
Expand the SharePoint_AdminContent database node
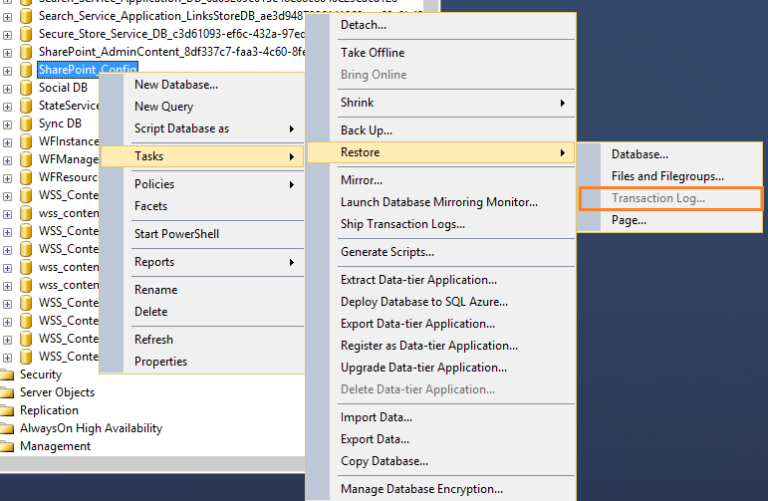7,53
